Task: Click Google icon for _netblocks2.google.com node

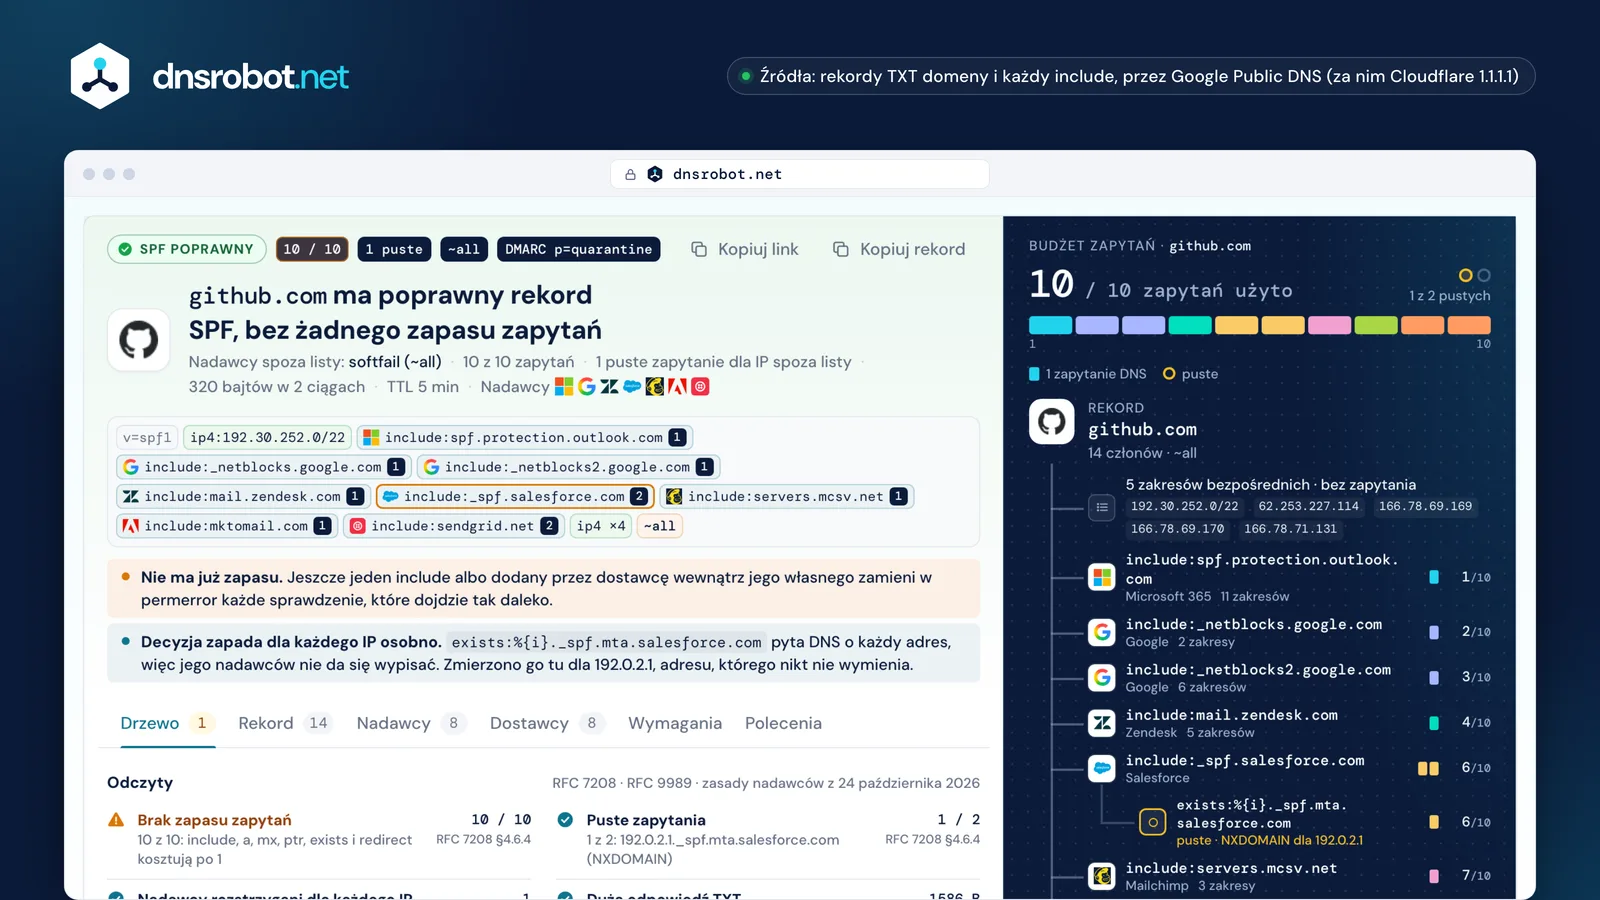Action: 1102,677
